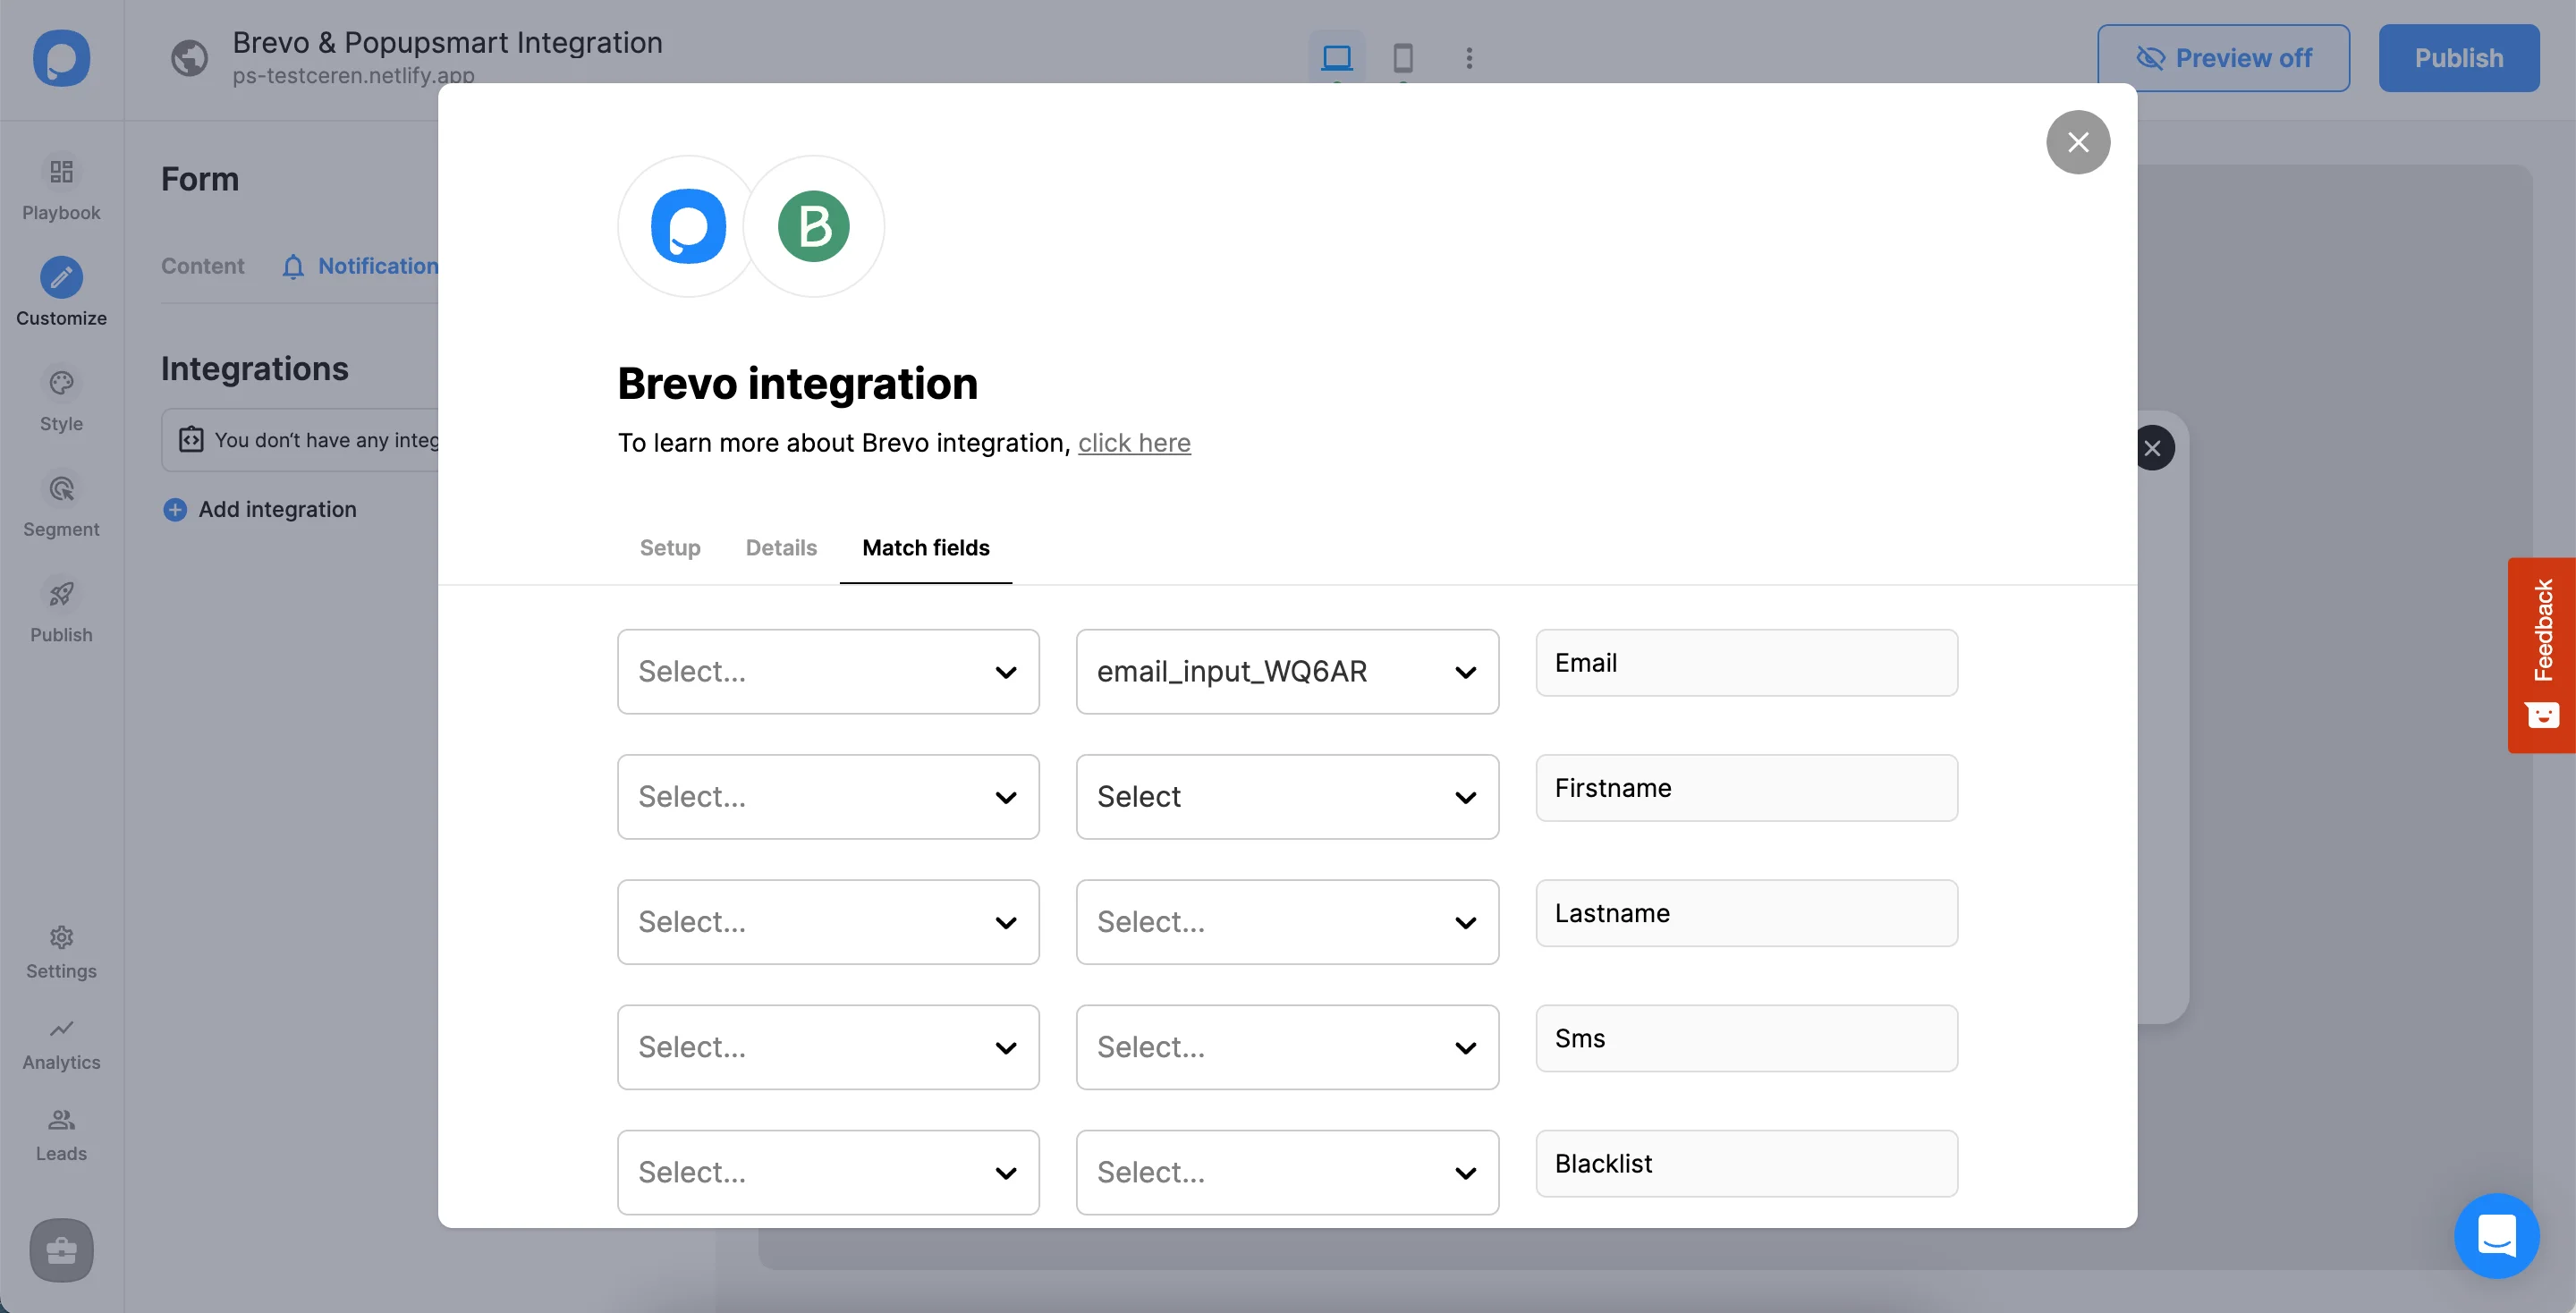Open the second Select dropdown in the Firstname row

(1287, 797)
